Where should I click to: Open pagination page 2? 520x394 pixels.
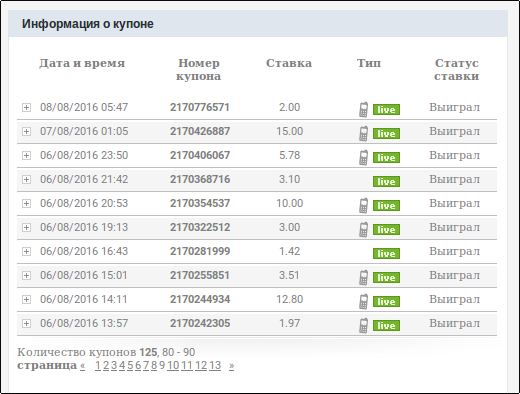(x=106, y=366)
